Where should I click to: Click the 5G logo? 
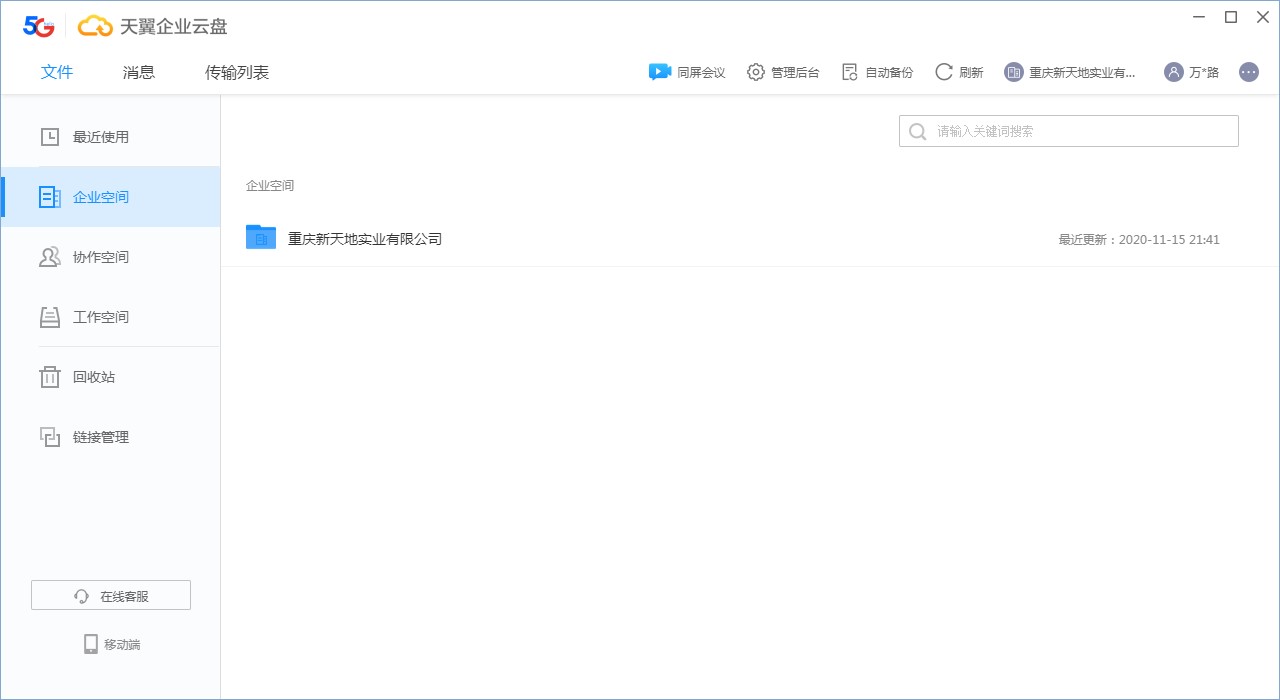pos(39,26)
